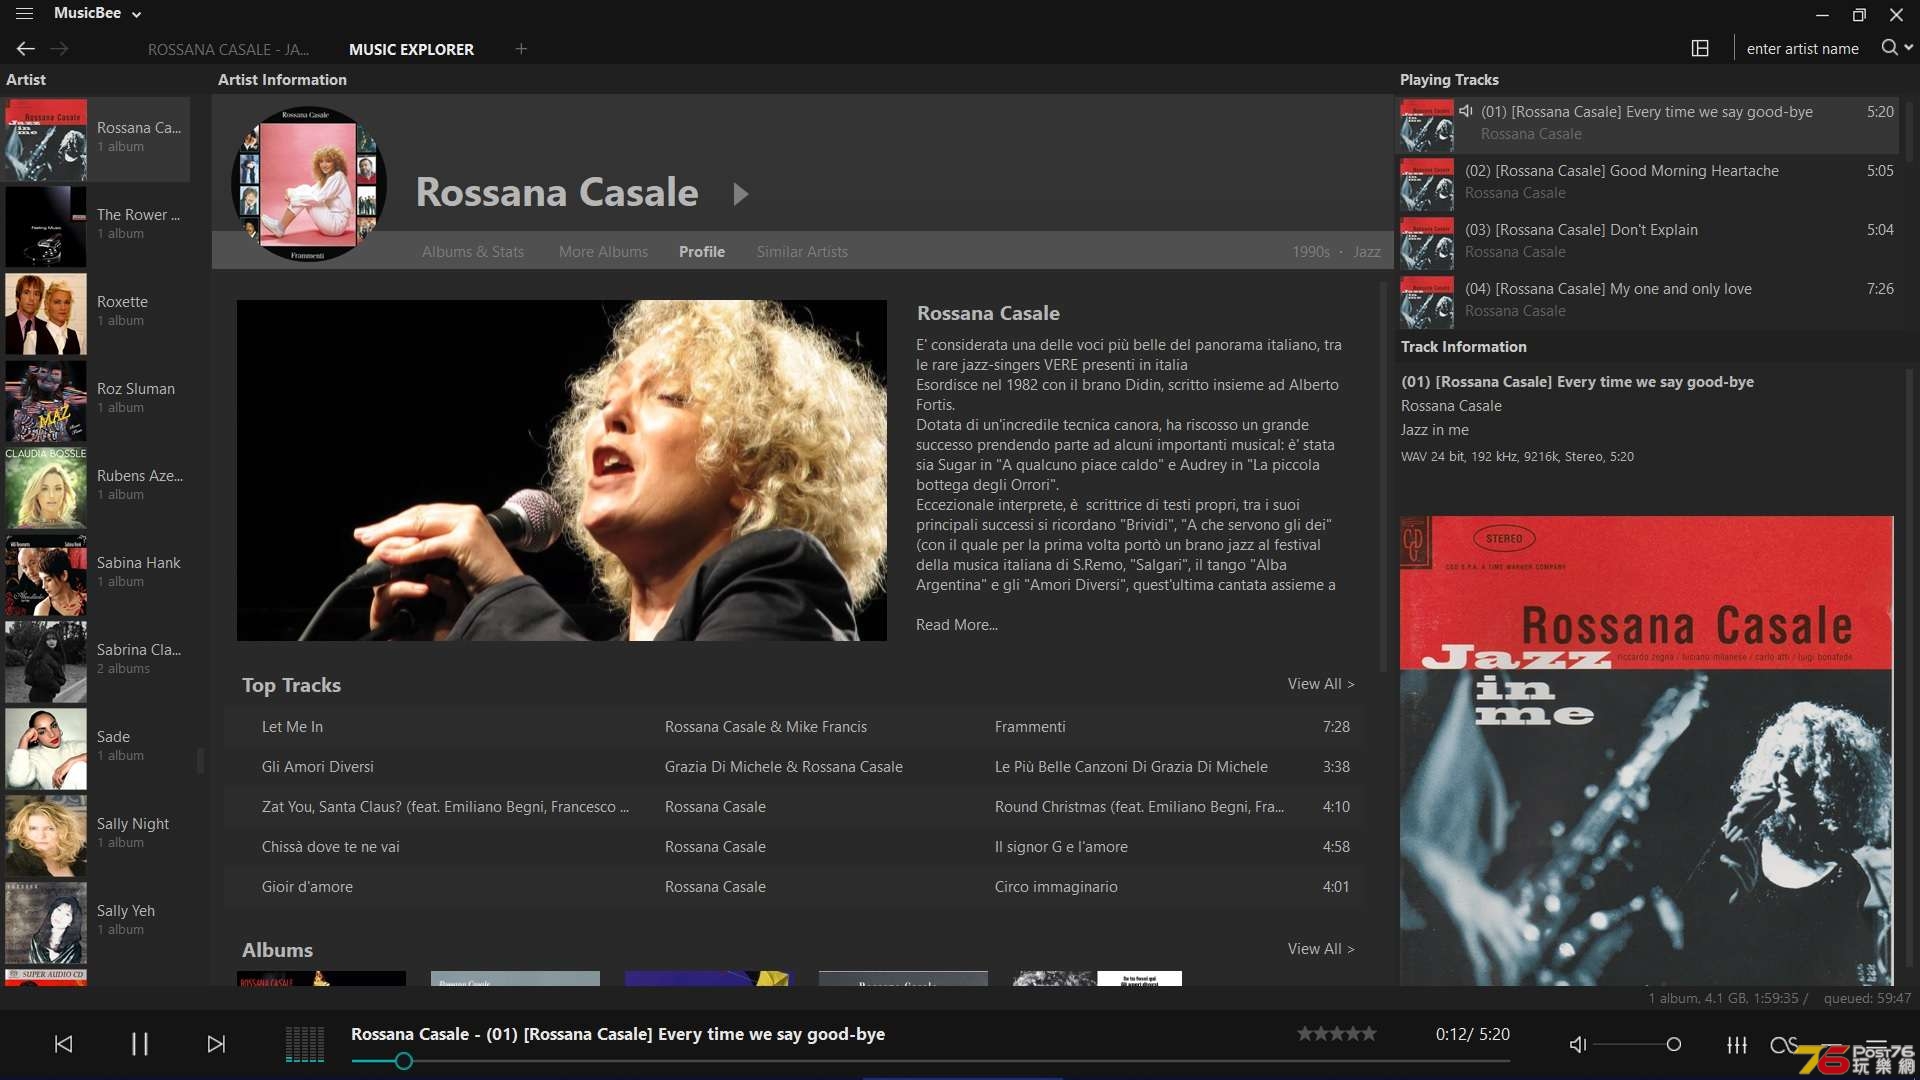This screenshot has height=1080, width=1920.
Task: Click the search magnifier icon
Action: tap(1889, 47)
